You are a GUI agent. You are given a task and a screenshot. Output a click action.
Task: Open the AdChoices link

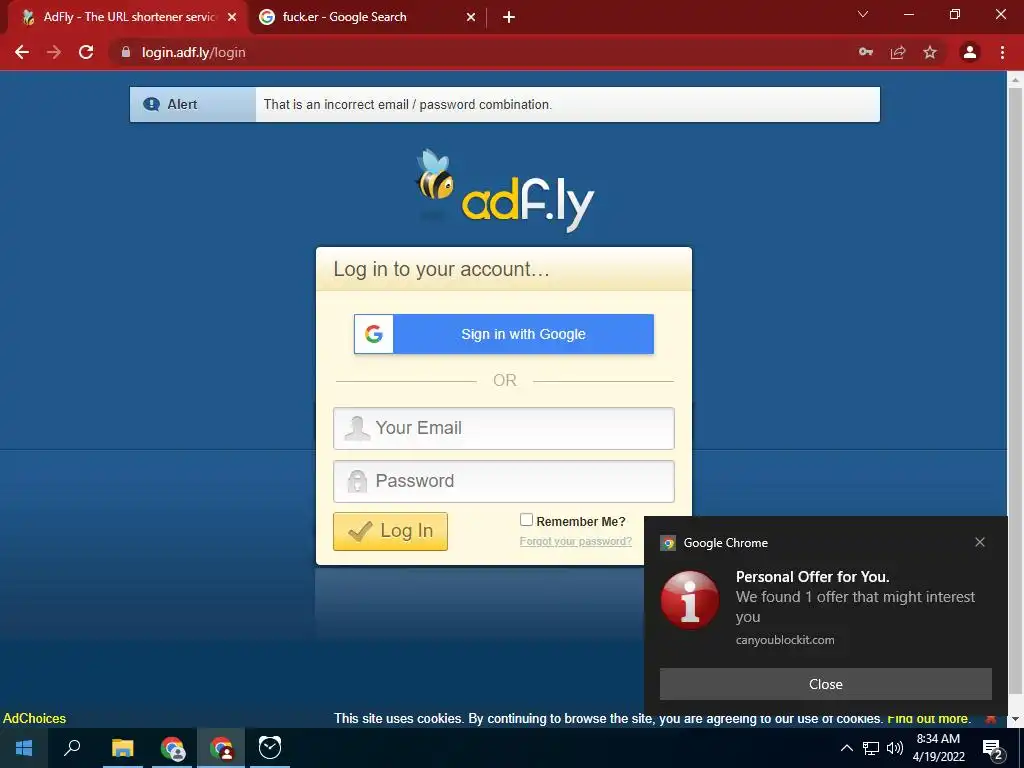[x=35, y=718]
